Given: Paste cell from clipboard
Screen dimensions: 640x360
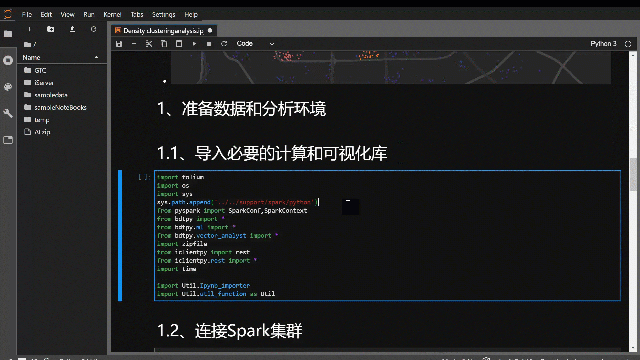Looking at the screenshot, I should coord(179,44).
